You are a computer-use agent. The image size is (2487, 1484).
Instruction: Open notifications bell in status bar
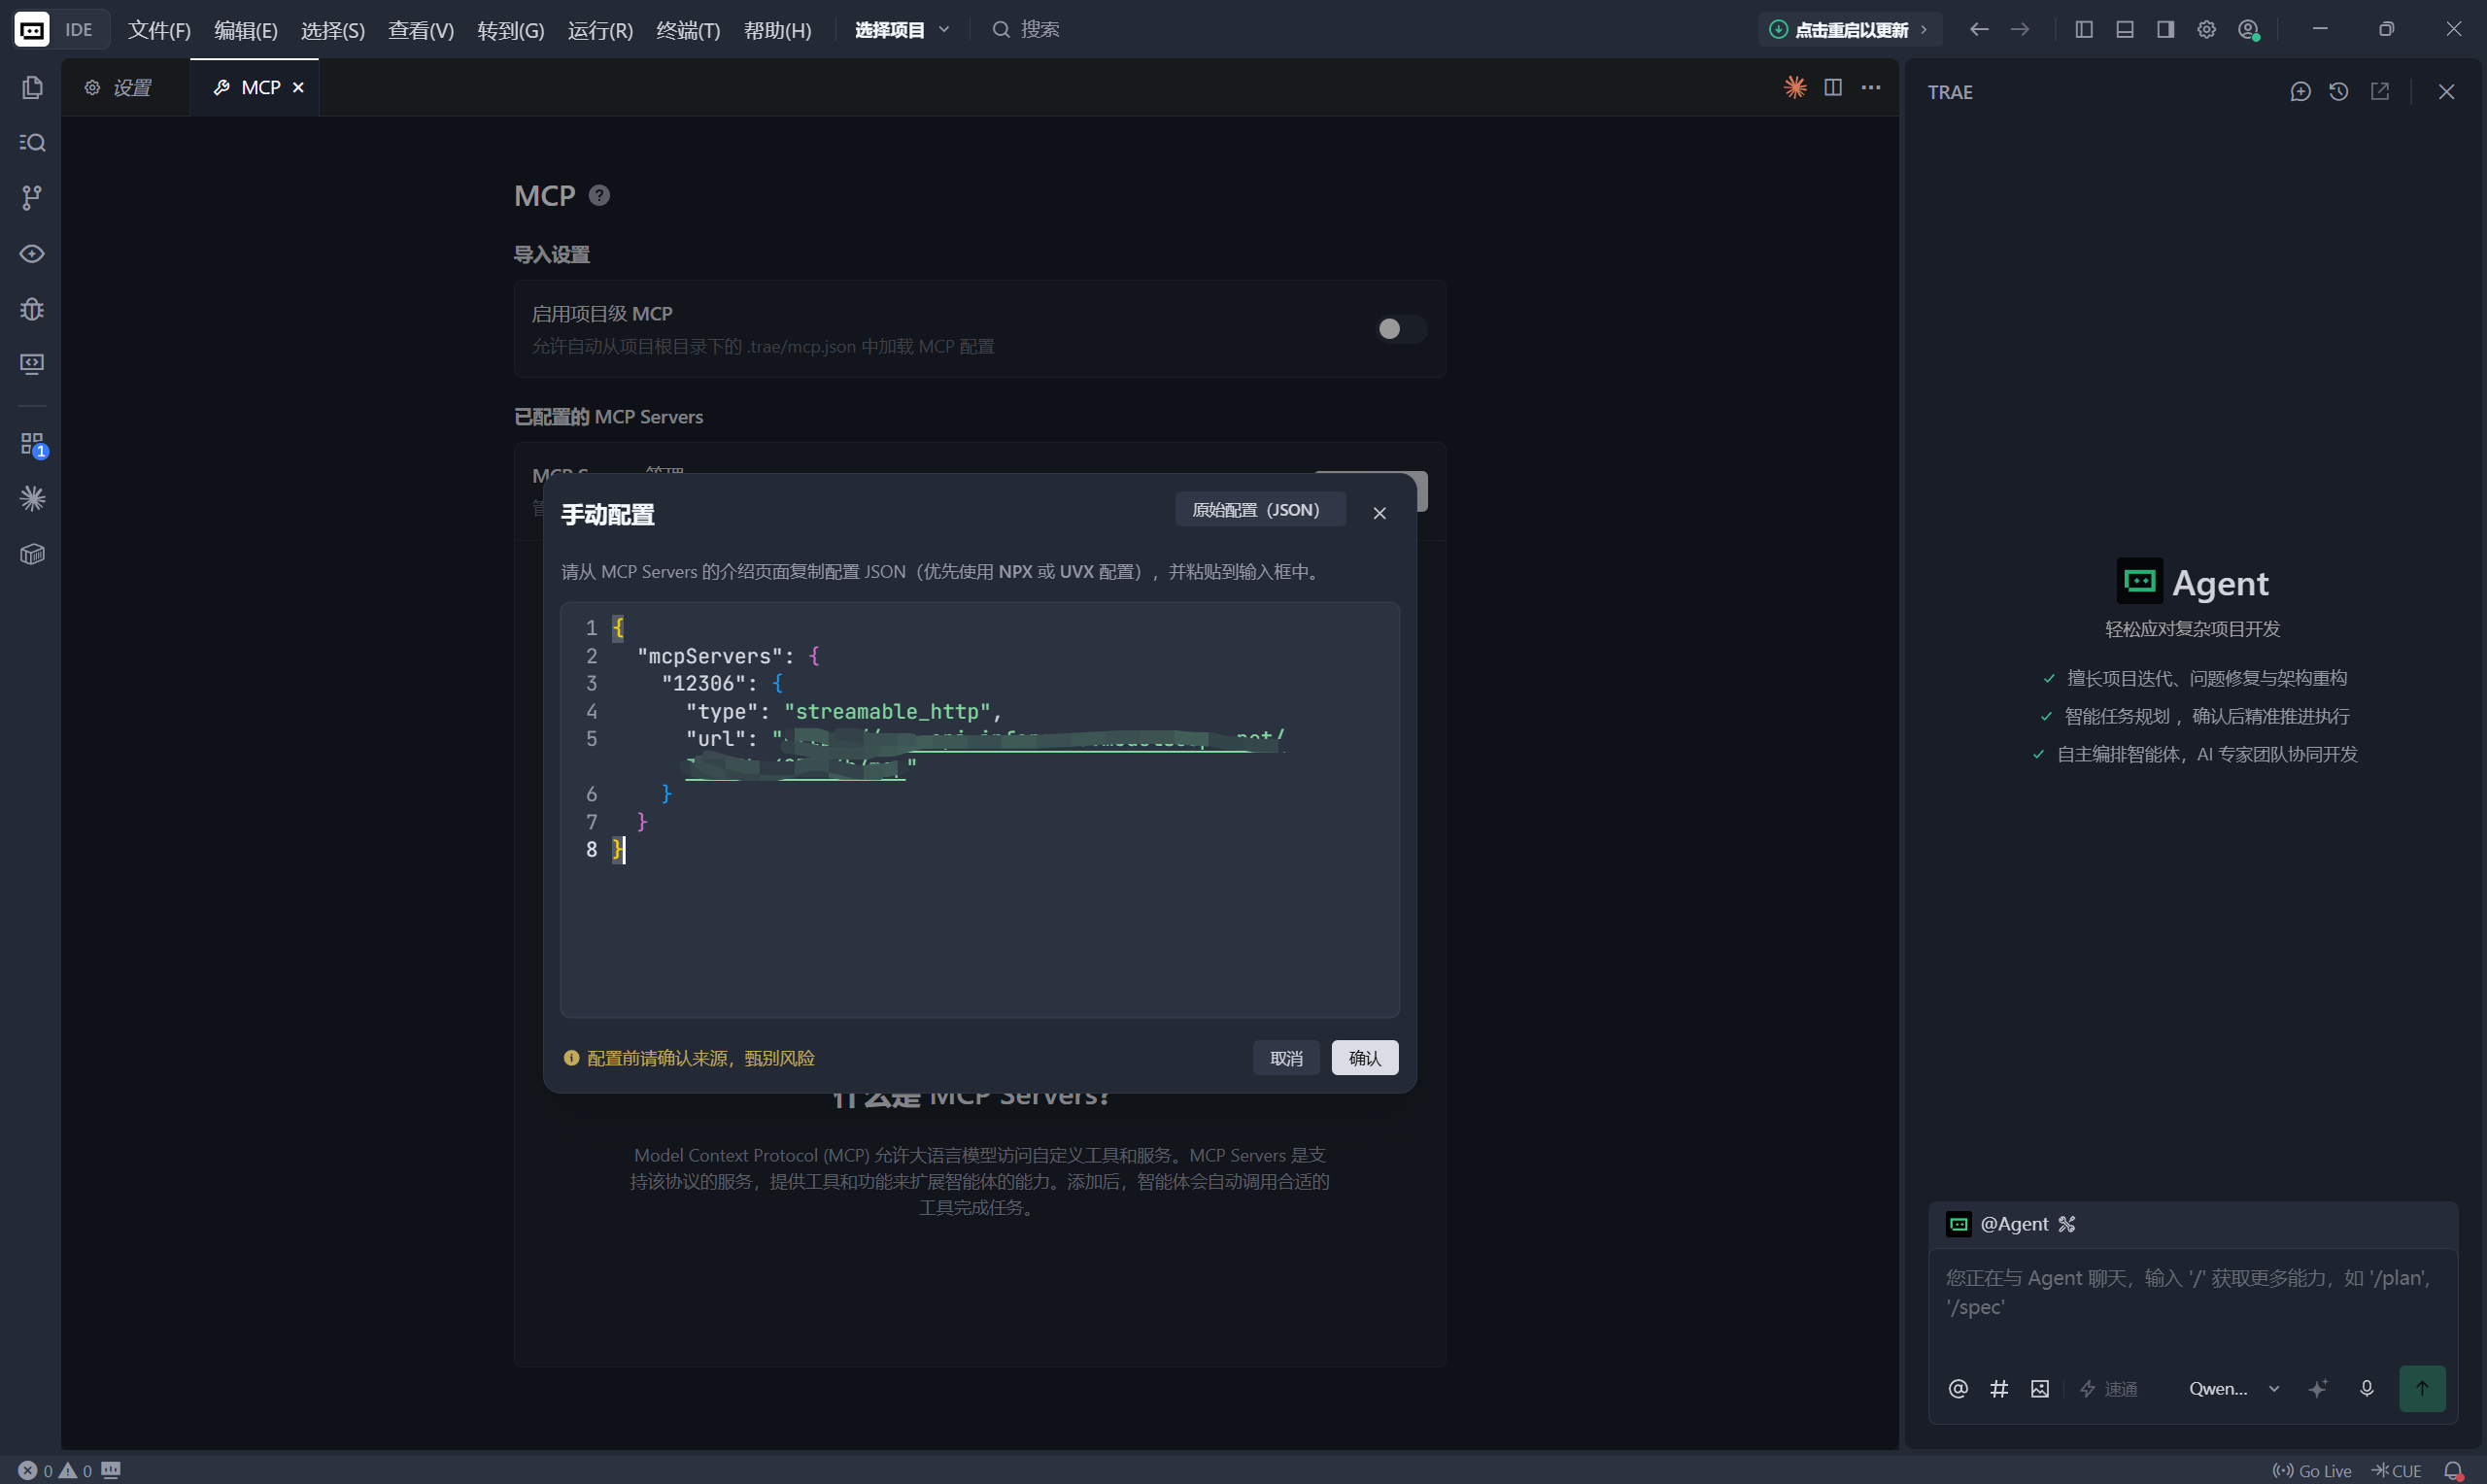click(x=2453, y=1470)
